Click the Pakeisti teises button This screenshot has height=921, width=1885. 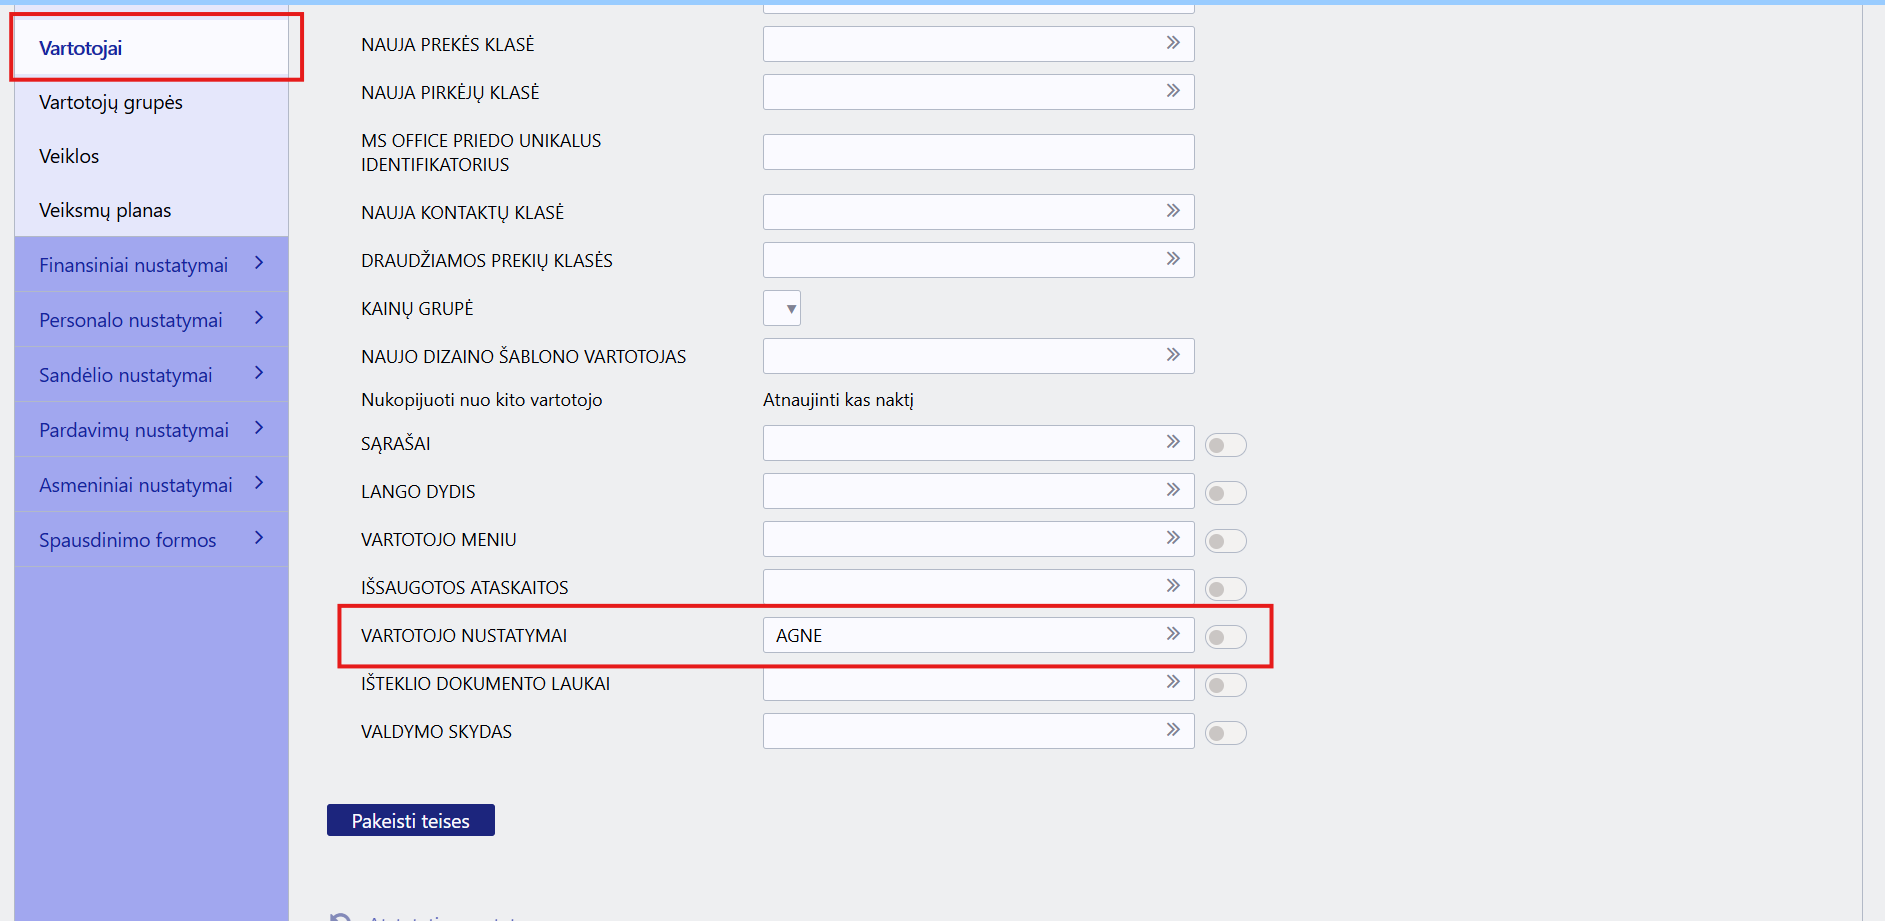[x=410, y=820]
